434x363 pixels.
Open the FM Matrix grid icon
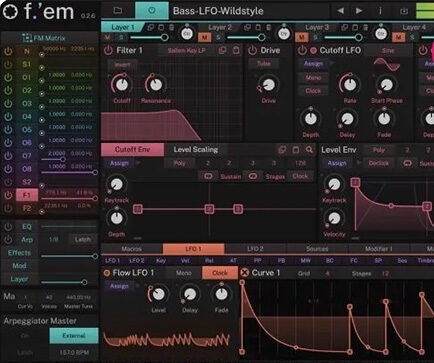[x=27, y=38]
